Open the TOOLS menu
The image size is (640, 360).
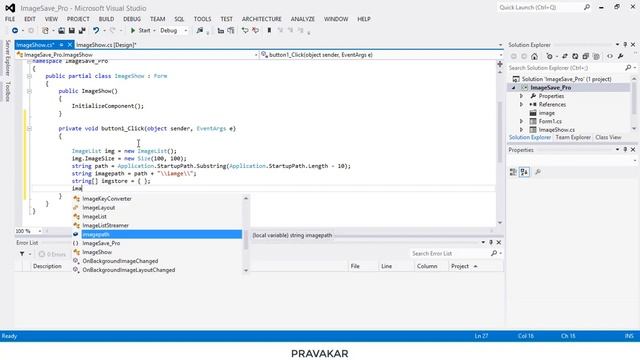[202, 19]
